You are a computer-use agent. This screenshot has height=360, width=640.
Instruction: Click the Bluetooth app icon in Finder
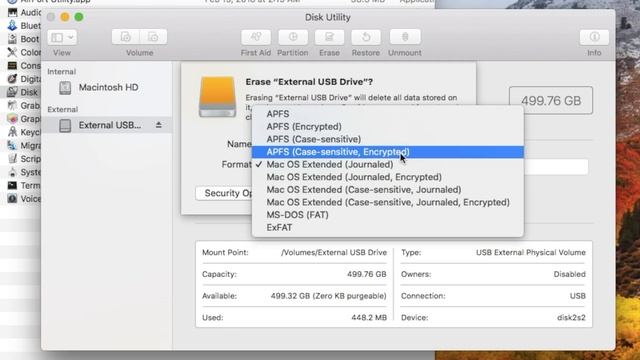[x=12, y=25]
